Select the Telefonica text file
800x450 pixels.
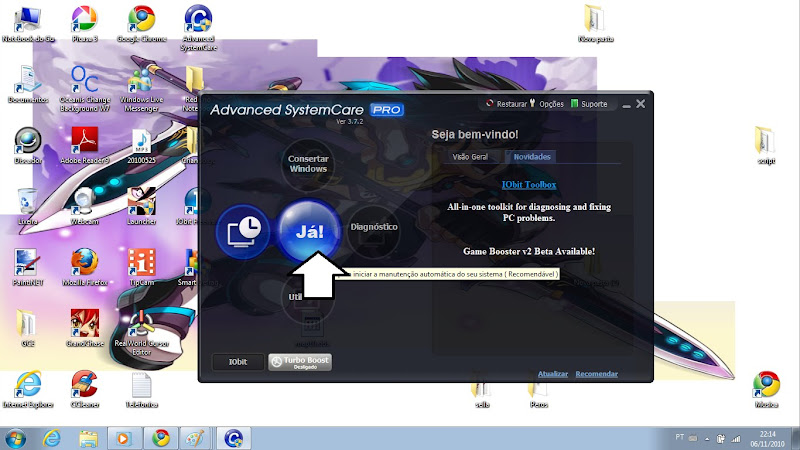[141, 389]
